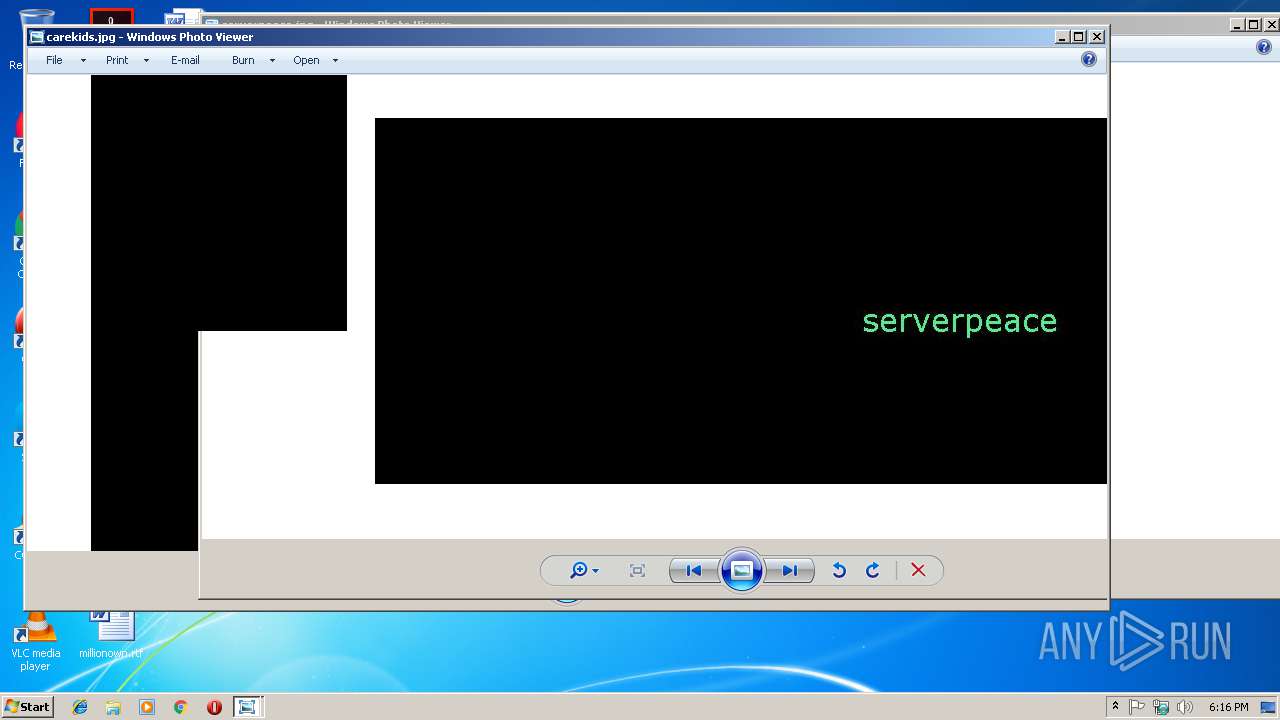Launch Chrome from taskbar

coord(180,707)
